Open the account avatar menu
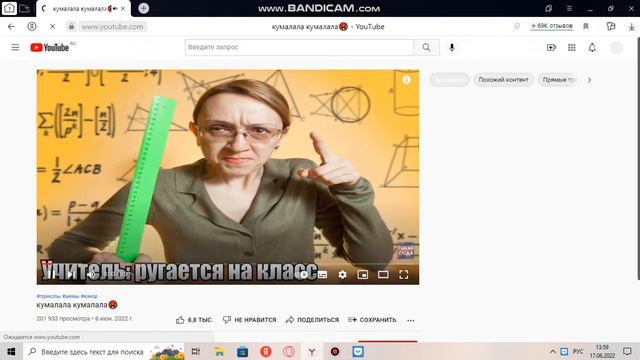Image resolution: width=640 pixels, height=360 pixels. tap(616, 47)
